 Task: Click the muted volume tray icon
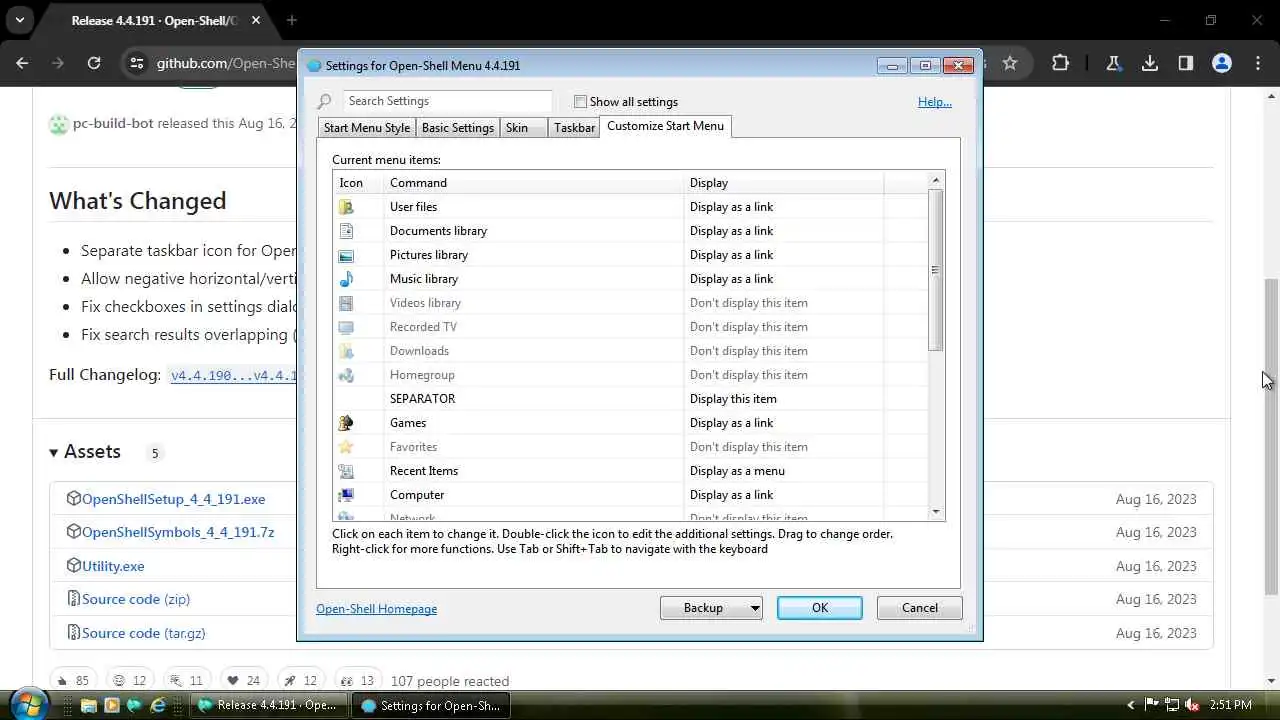point(1192,705)
